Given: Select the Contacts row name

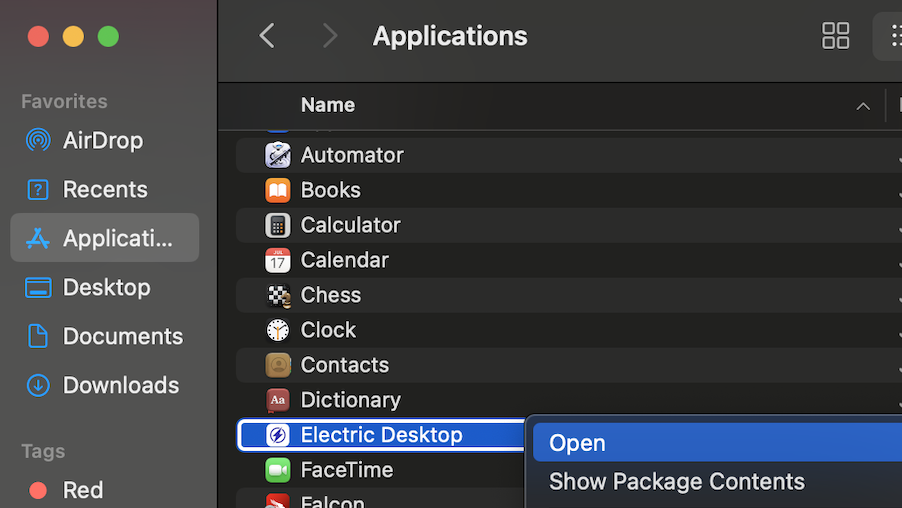Looking at the screenshot, I should [x=345, y=365].
